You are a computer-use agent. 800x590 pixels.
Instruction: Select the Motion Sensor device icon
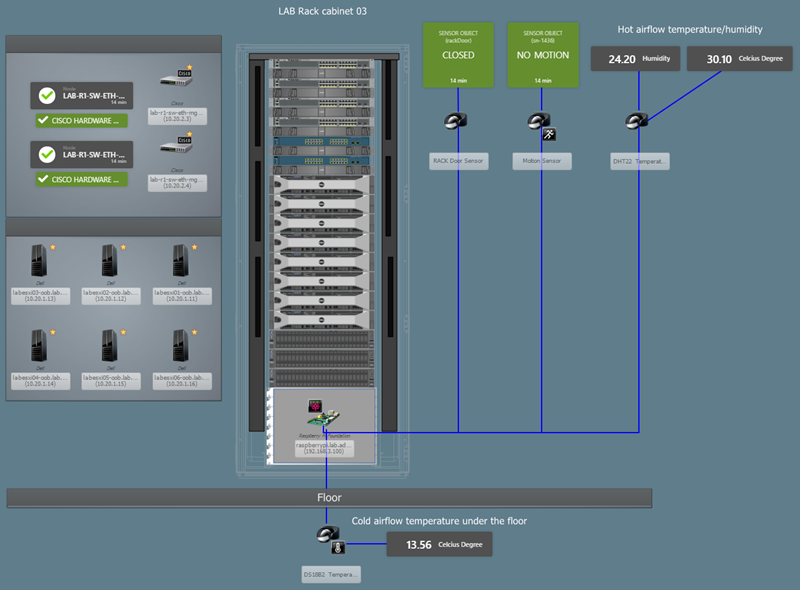coord(539,121)
